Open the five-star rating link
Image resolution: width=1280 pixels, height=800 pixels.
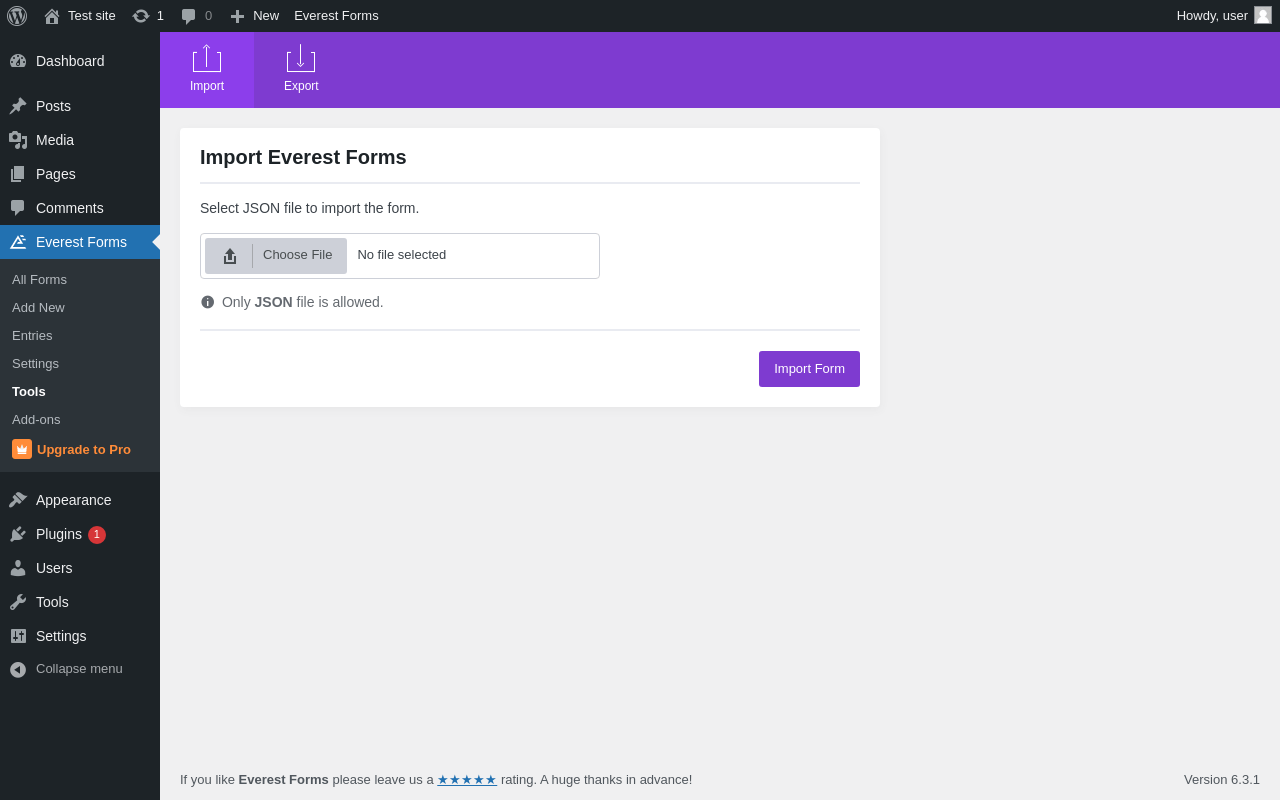click(x=467, y=780)
